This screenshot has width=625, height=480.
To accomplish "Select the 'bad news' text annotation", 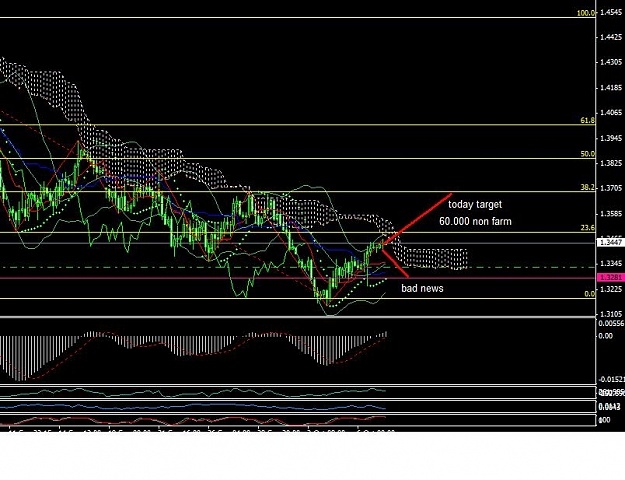I will (422, 288).
